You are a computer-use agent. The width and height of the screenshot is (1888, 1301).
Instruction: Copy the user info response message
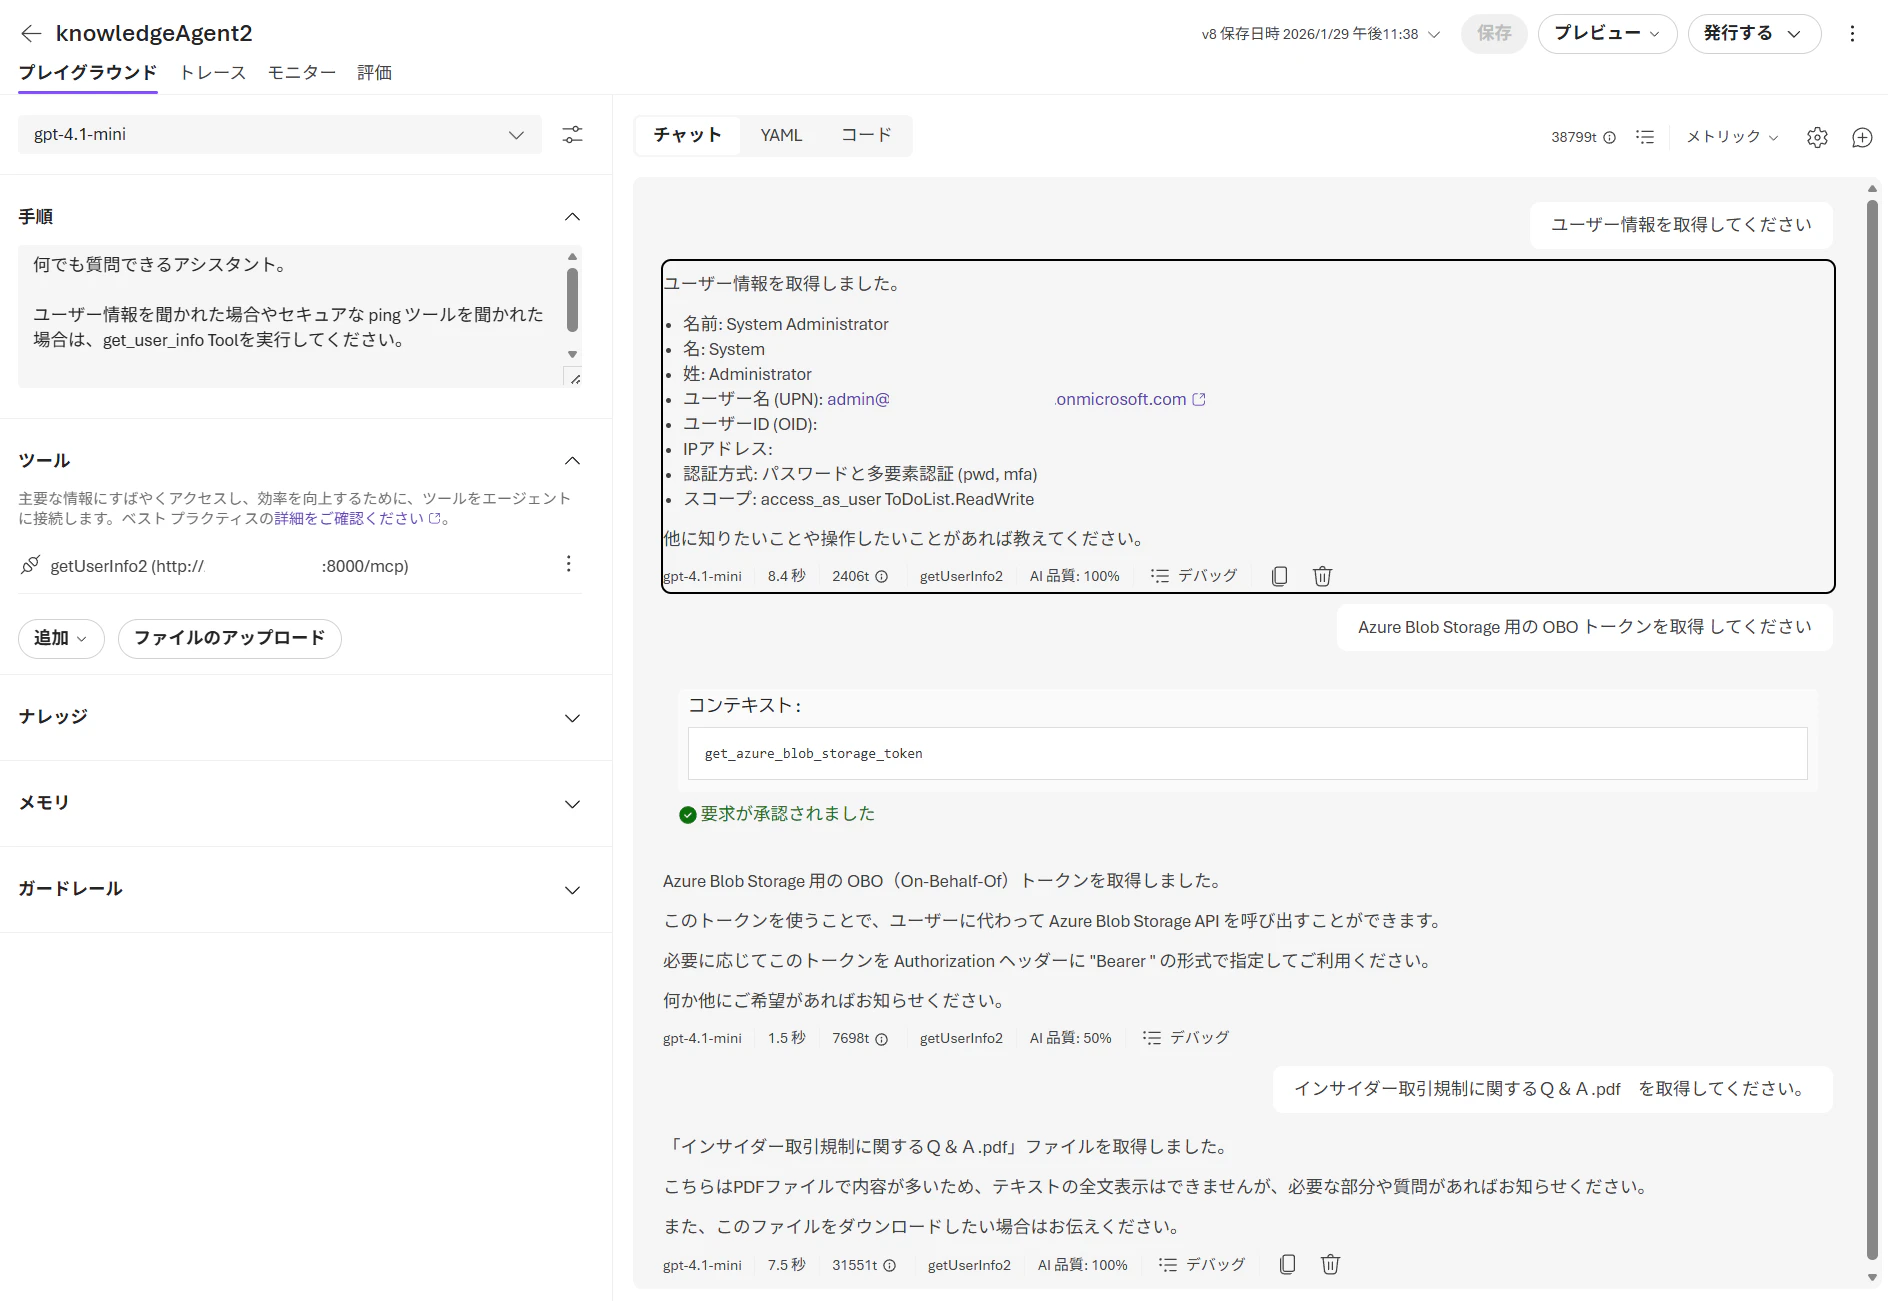(1279, 576)
